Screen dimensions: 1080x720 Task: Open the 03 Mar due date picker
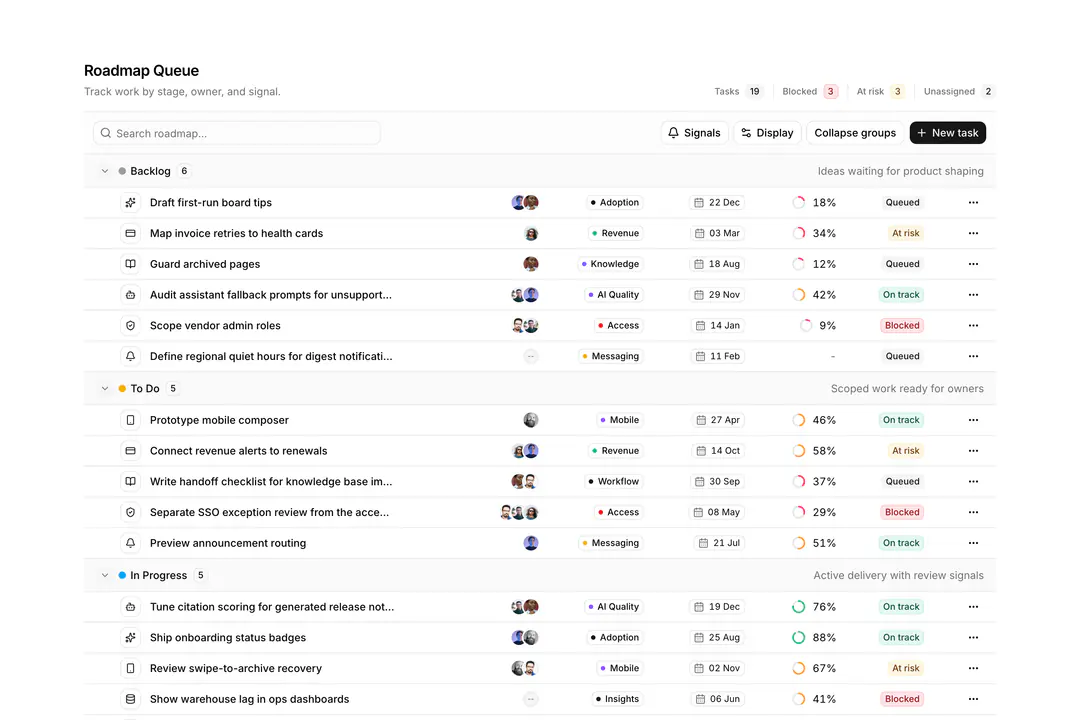[x=717, y=234]
